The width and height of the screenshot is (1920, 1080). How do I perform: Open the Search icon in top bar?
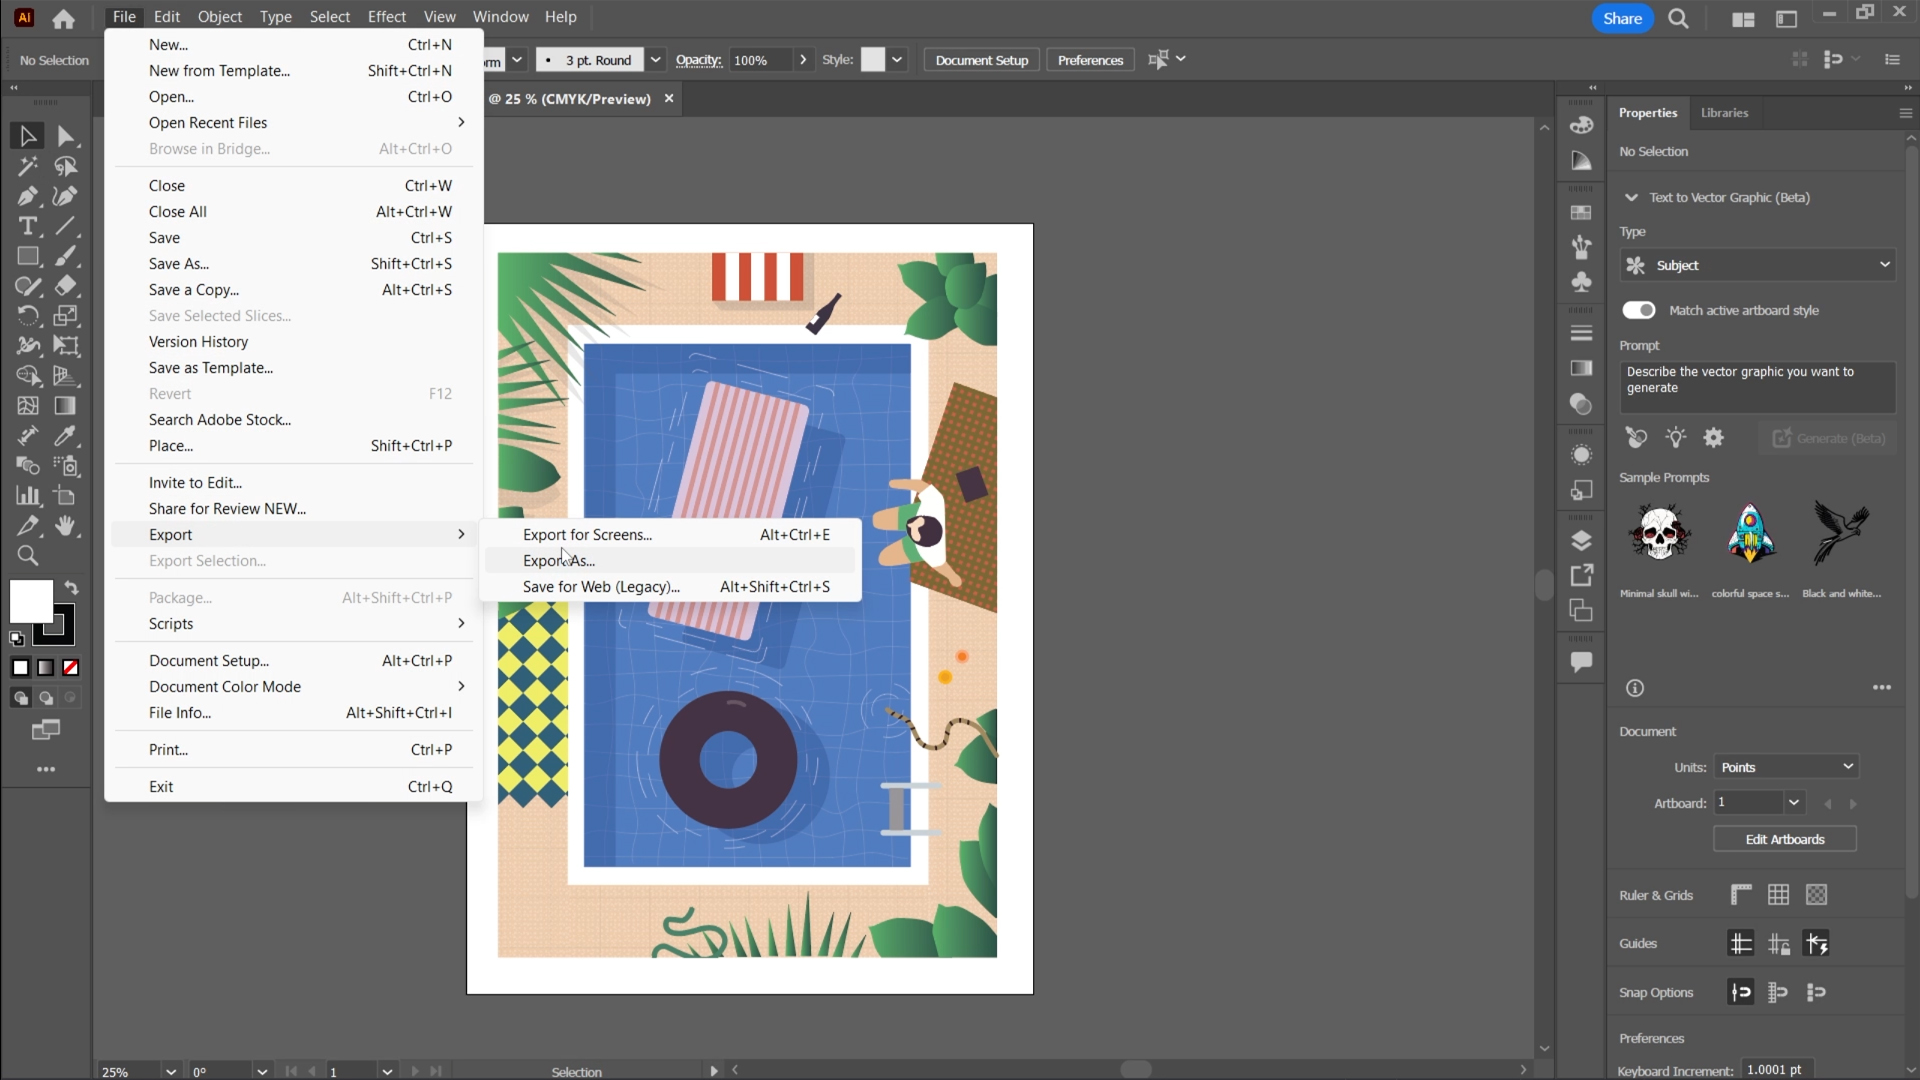point(1679,19)
